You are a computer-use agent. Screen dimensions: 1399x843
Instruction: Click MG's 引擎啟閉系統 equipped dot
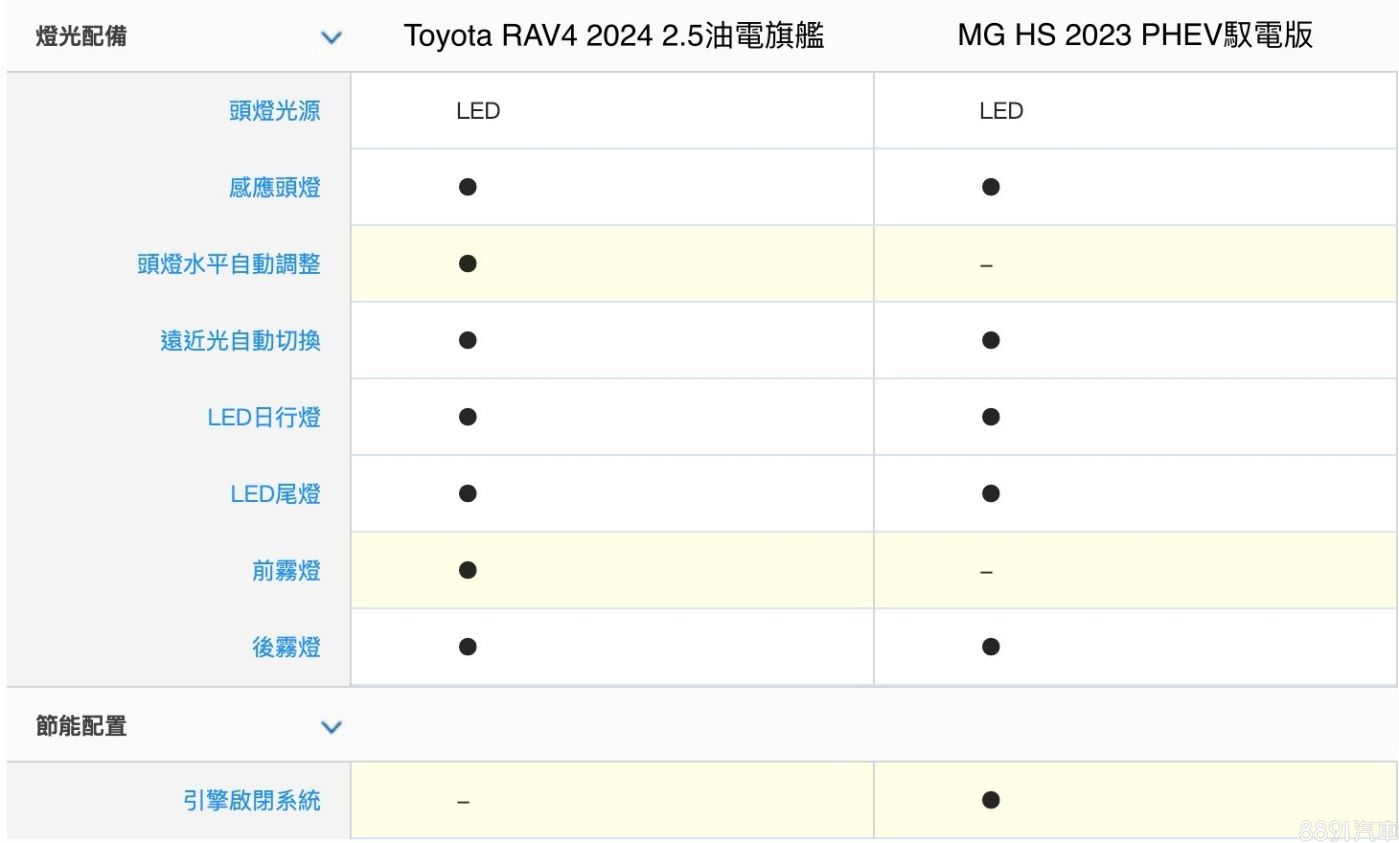[990, 800]
